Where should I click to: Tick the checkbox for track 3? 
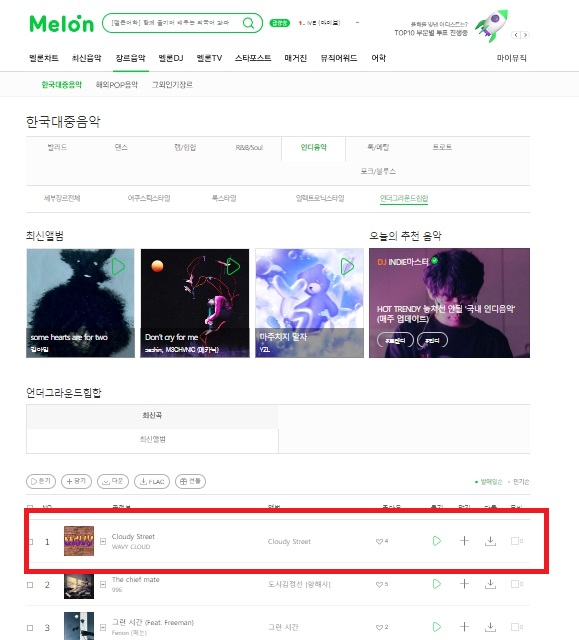(30, 628)
